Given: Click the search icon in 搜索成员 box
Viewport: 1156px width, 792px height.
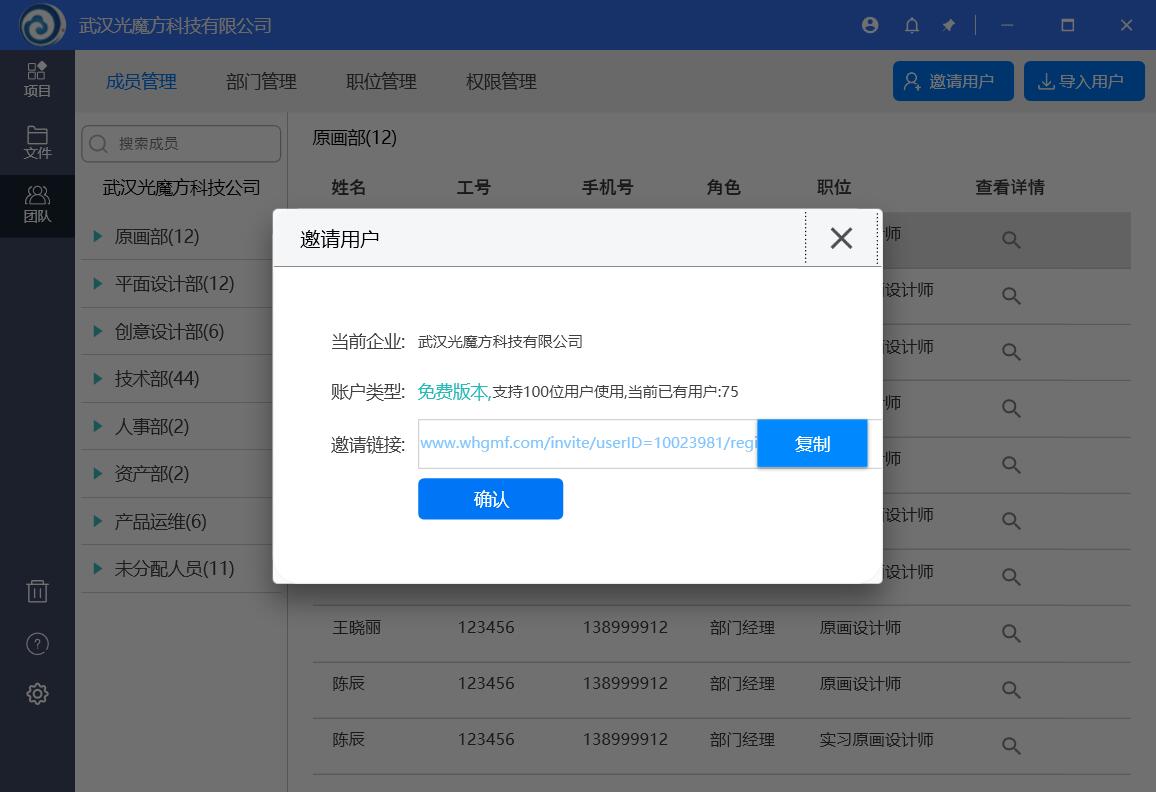Looking at the screenshot, I should point(98,143).
